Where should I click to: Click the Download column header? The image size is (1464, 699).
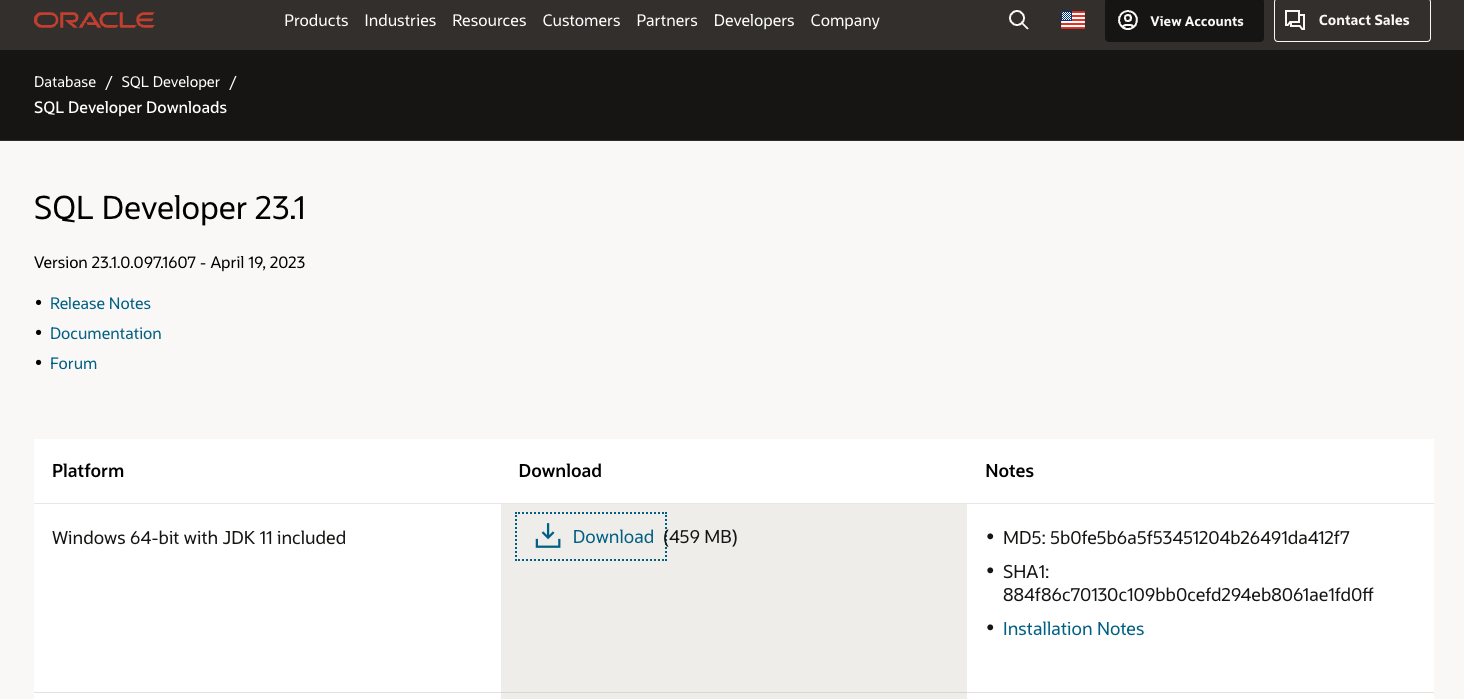[x=560, y=471]
